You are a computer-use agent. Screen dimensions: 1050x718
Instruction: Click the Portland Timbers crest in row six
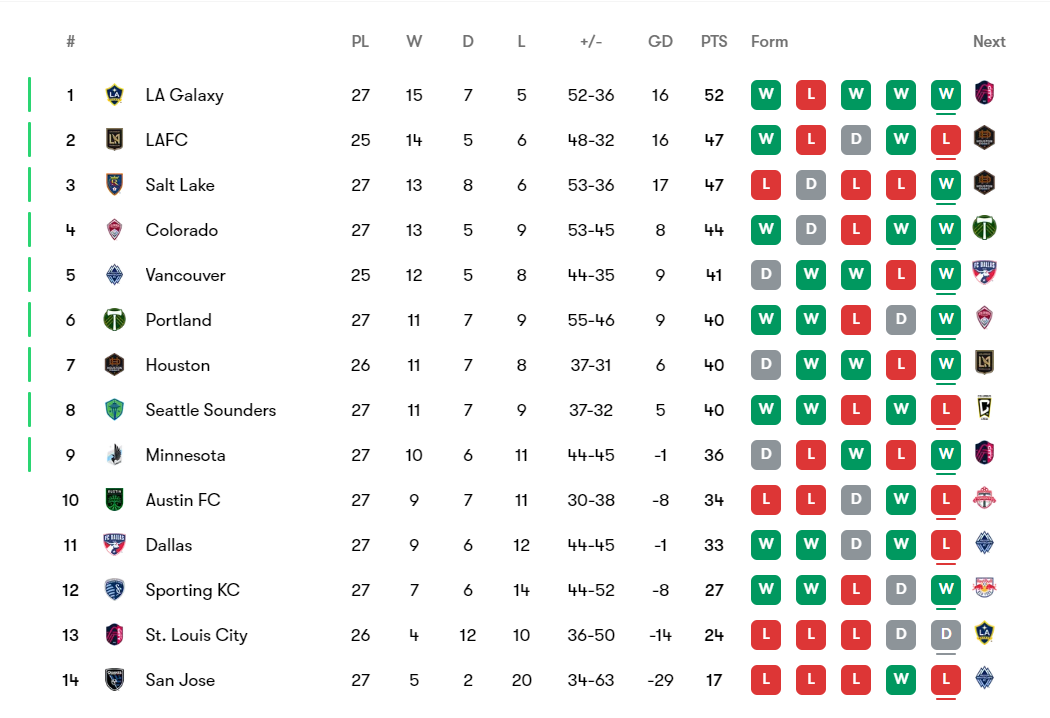pyautogui.click(x=114, y=320)
